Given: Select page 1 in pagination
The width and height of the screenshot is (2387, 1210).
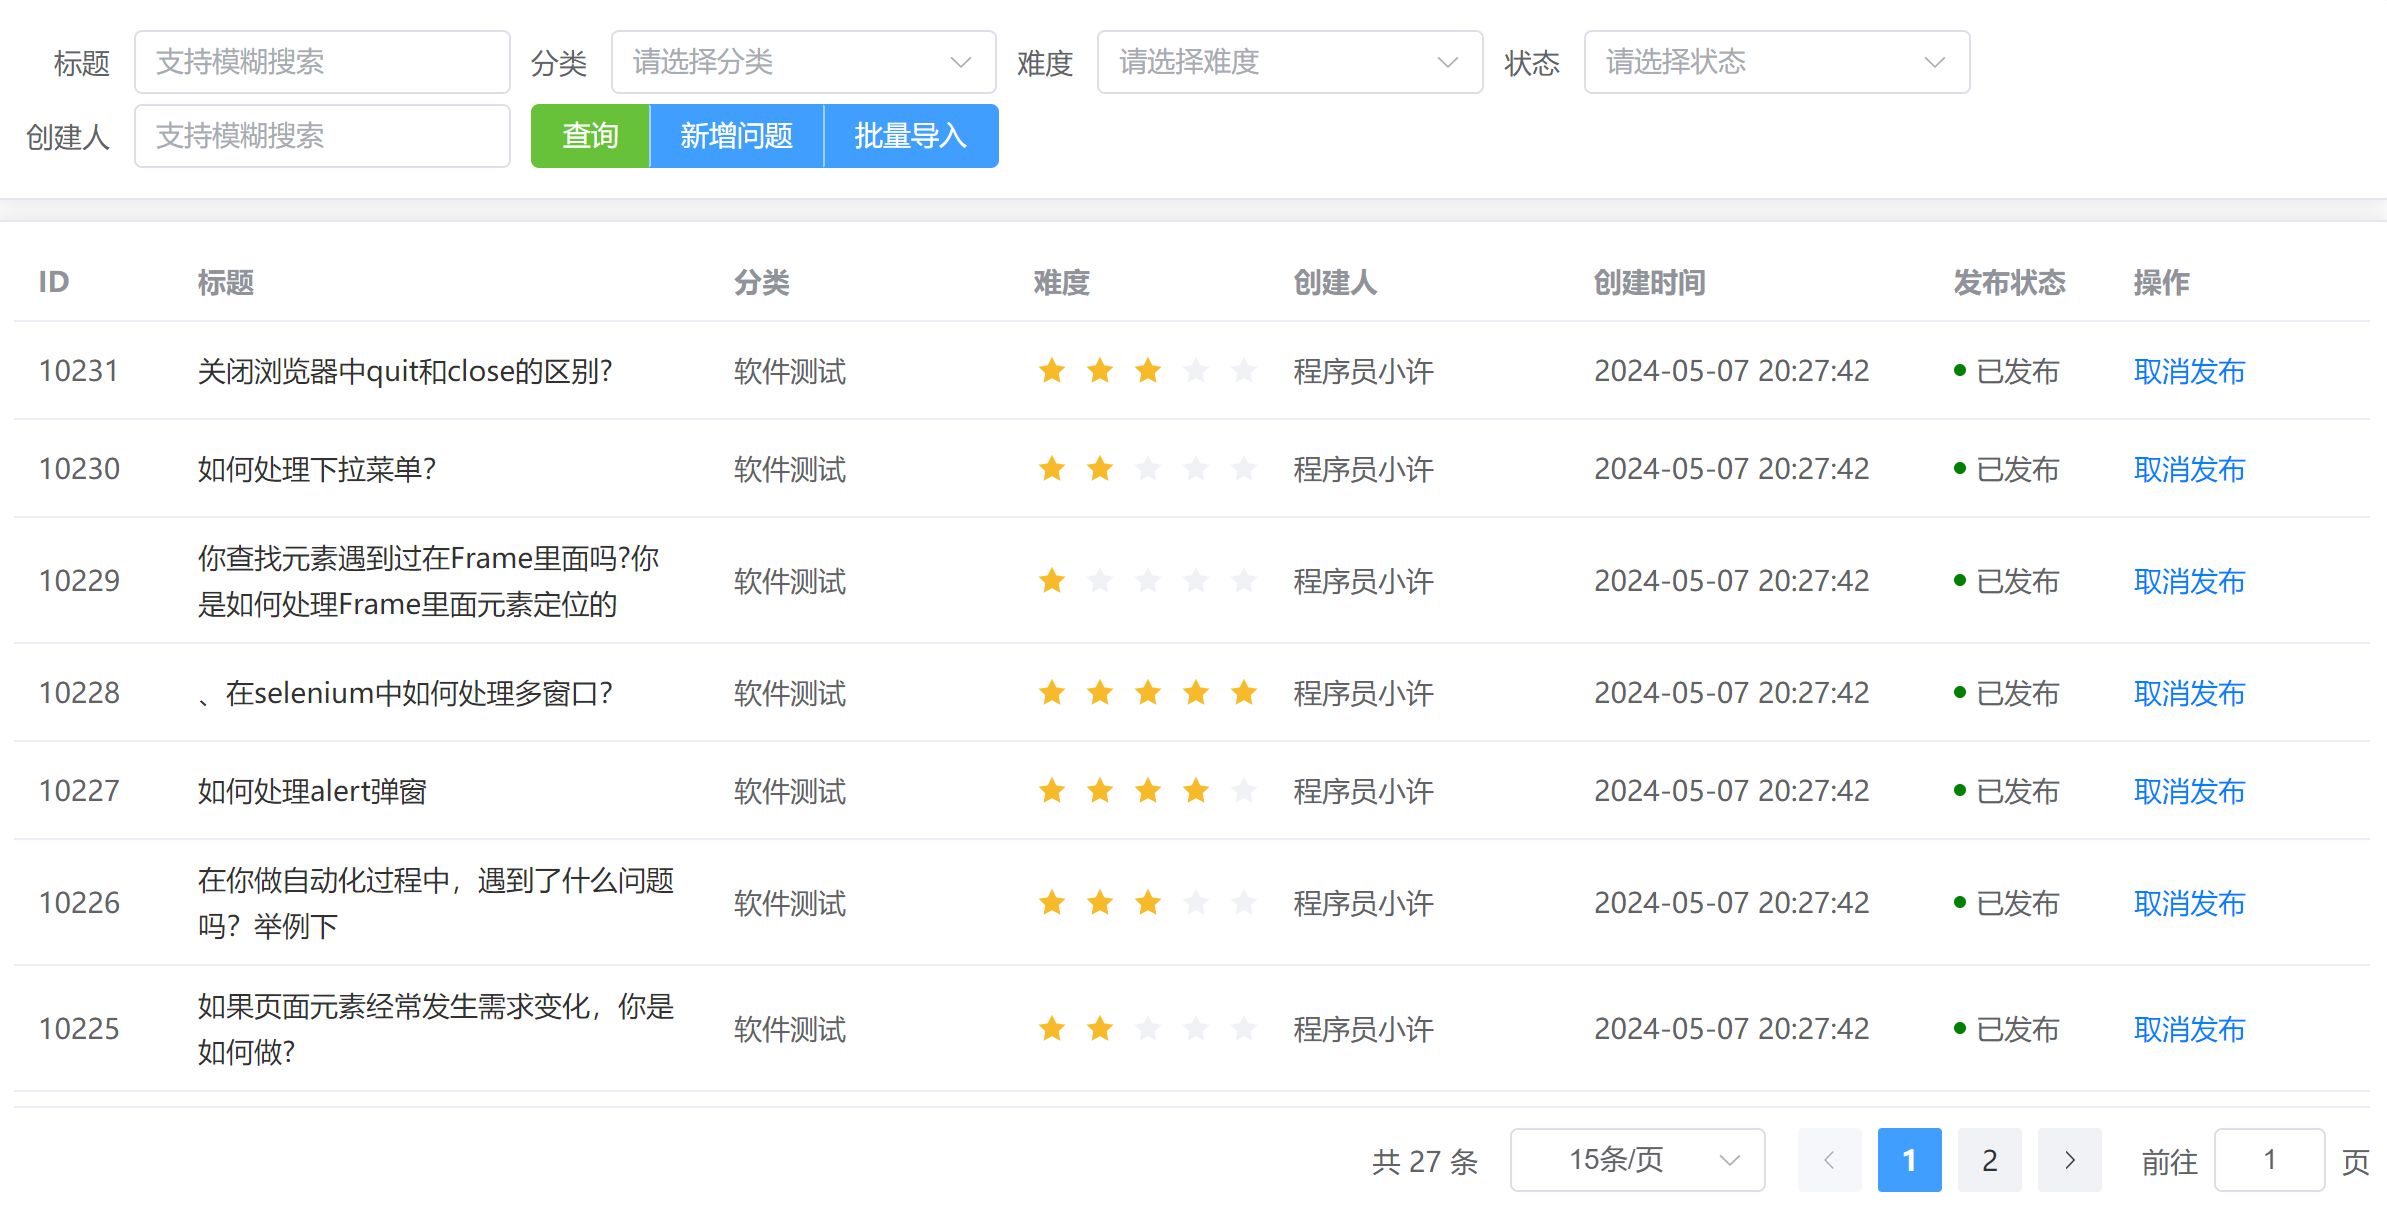Looking at the screenshot, I should [x=1909, y=1160].
